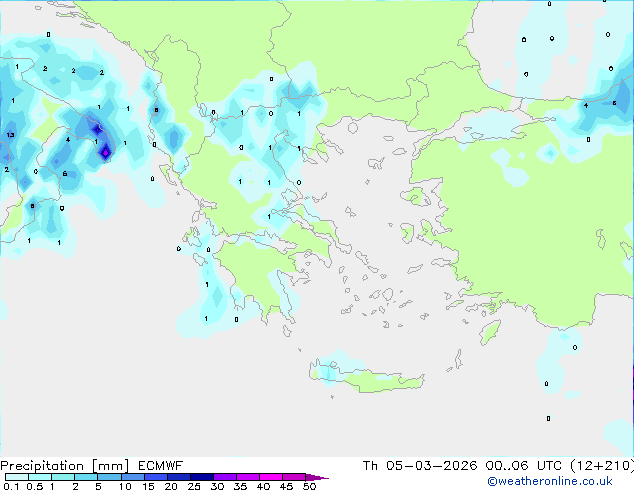Image resolution: width=634 pixels, height=490 pixels.
Task: Select the 5 mm legend color swatch
Action: pos(110,477)
